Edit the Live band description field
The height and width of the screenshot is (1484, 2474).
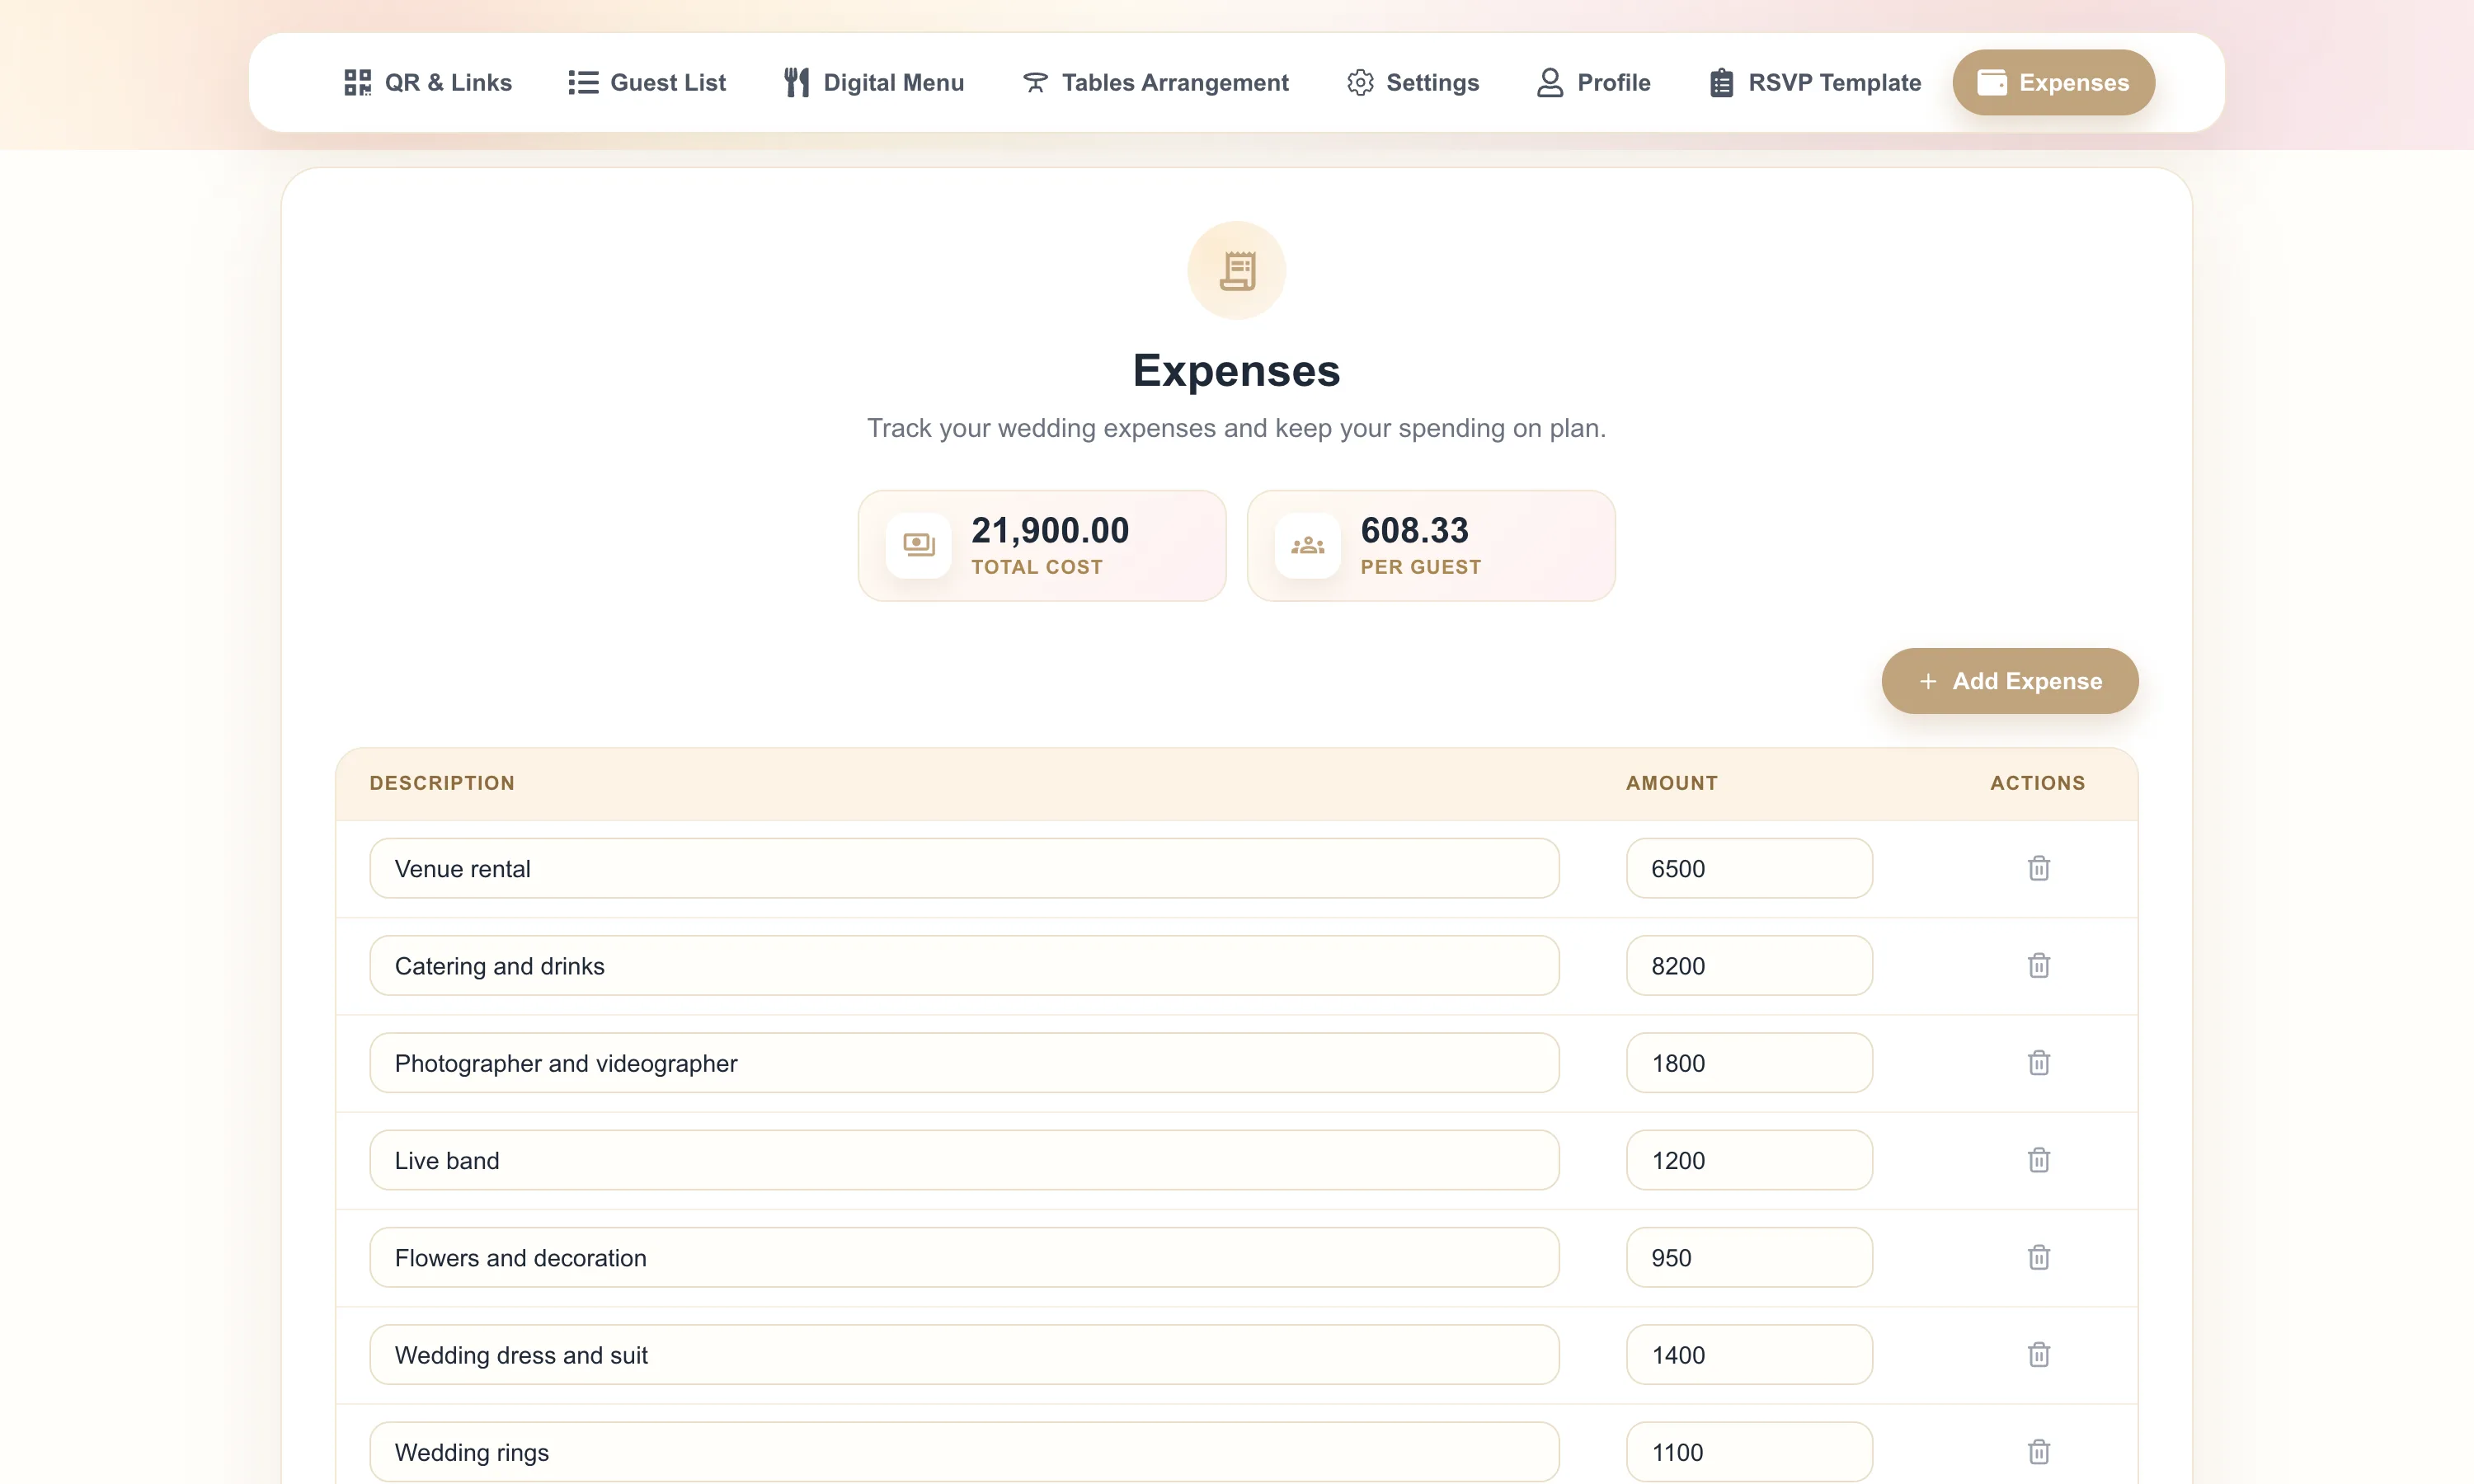point(964,1160)
